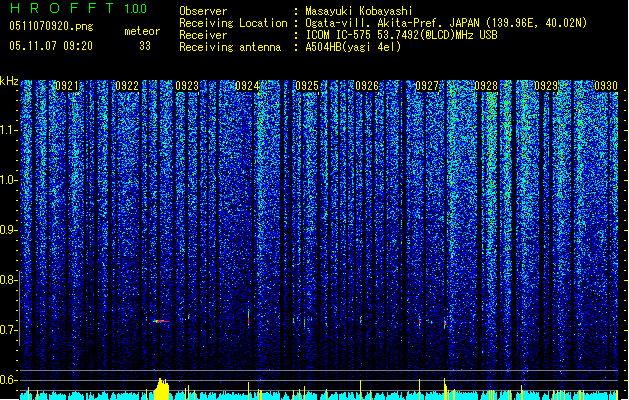The width and height of the screenshot is (629, 400).
Task: Click the 0929 time marker
Action: [x=546, y=86]
